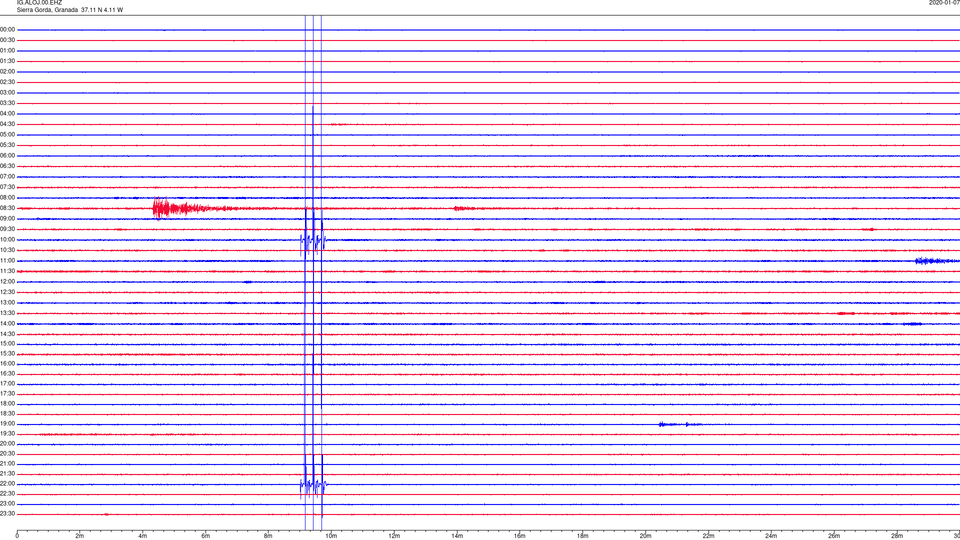Pick the '19:30' row label
This screenshot has height=540, width=960.
point(7,433)
